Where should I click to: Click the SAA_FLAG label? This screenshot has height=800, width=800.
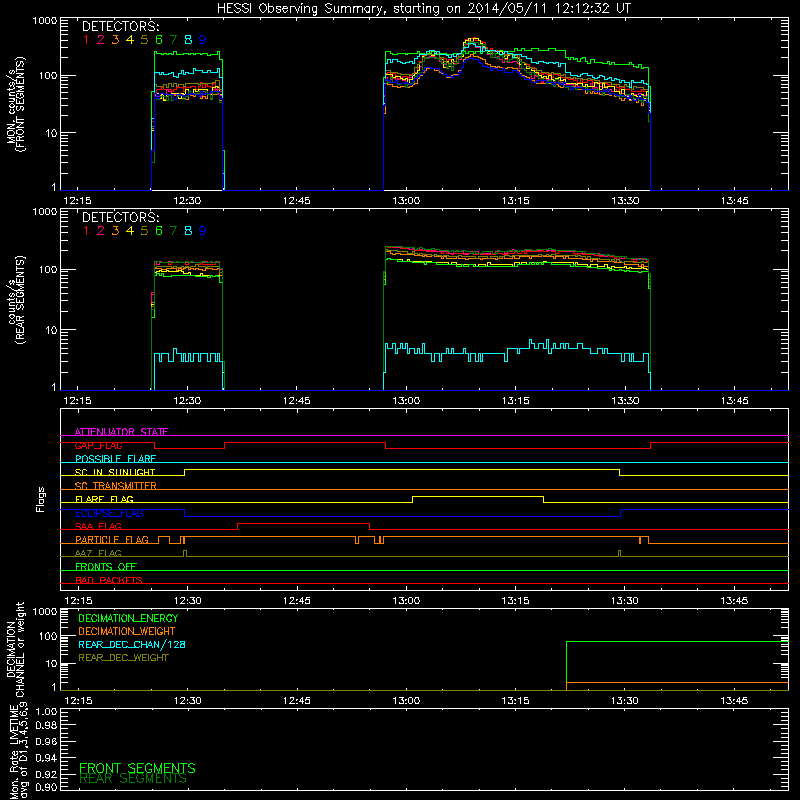(98, 526)
